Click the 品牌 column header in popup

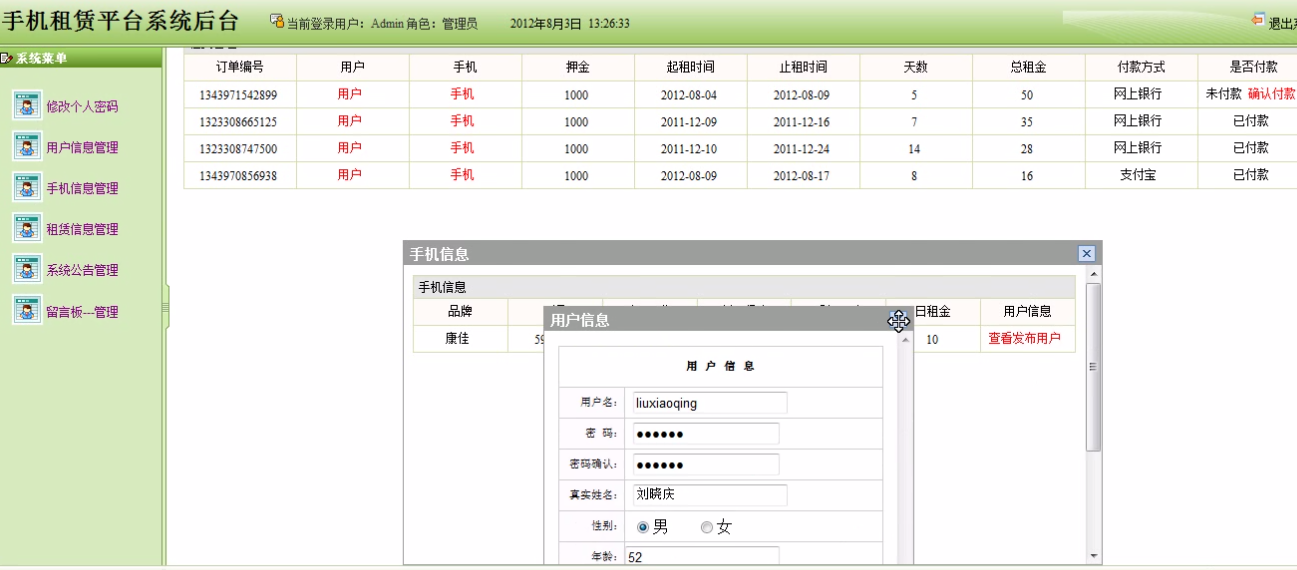pyautogui.click(x=460, y=312)
